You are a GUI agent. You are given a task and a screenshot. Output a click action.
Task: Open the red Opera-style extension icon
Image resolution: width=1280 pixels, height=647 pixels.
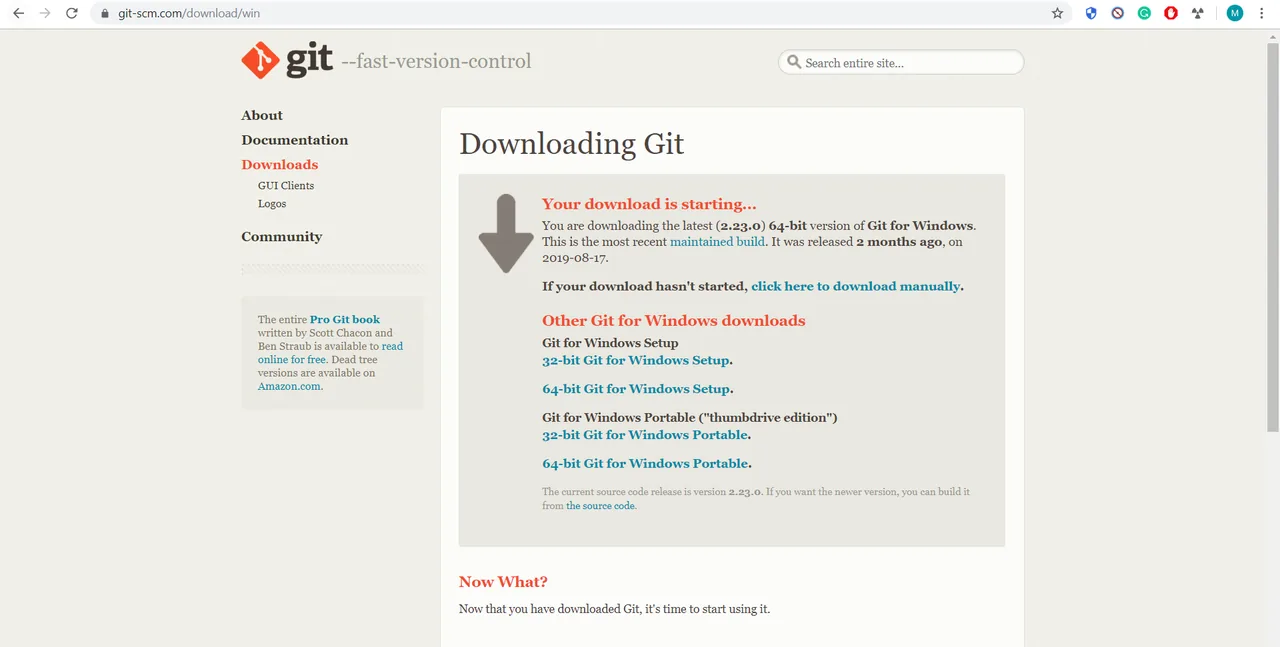[x=1170, y=14]
